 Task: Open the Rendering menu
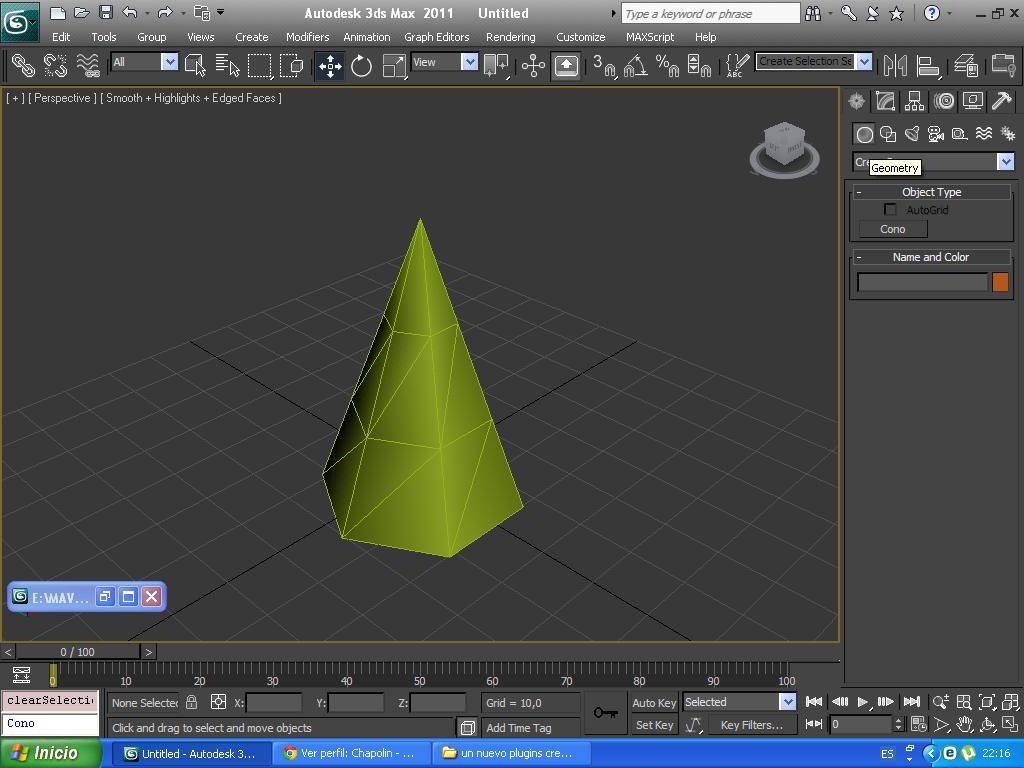(511, 37)
